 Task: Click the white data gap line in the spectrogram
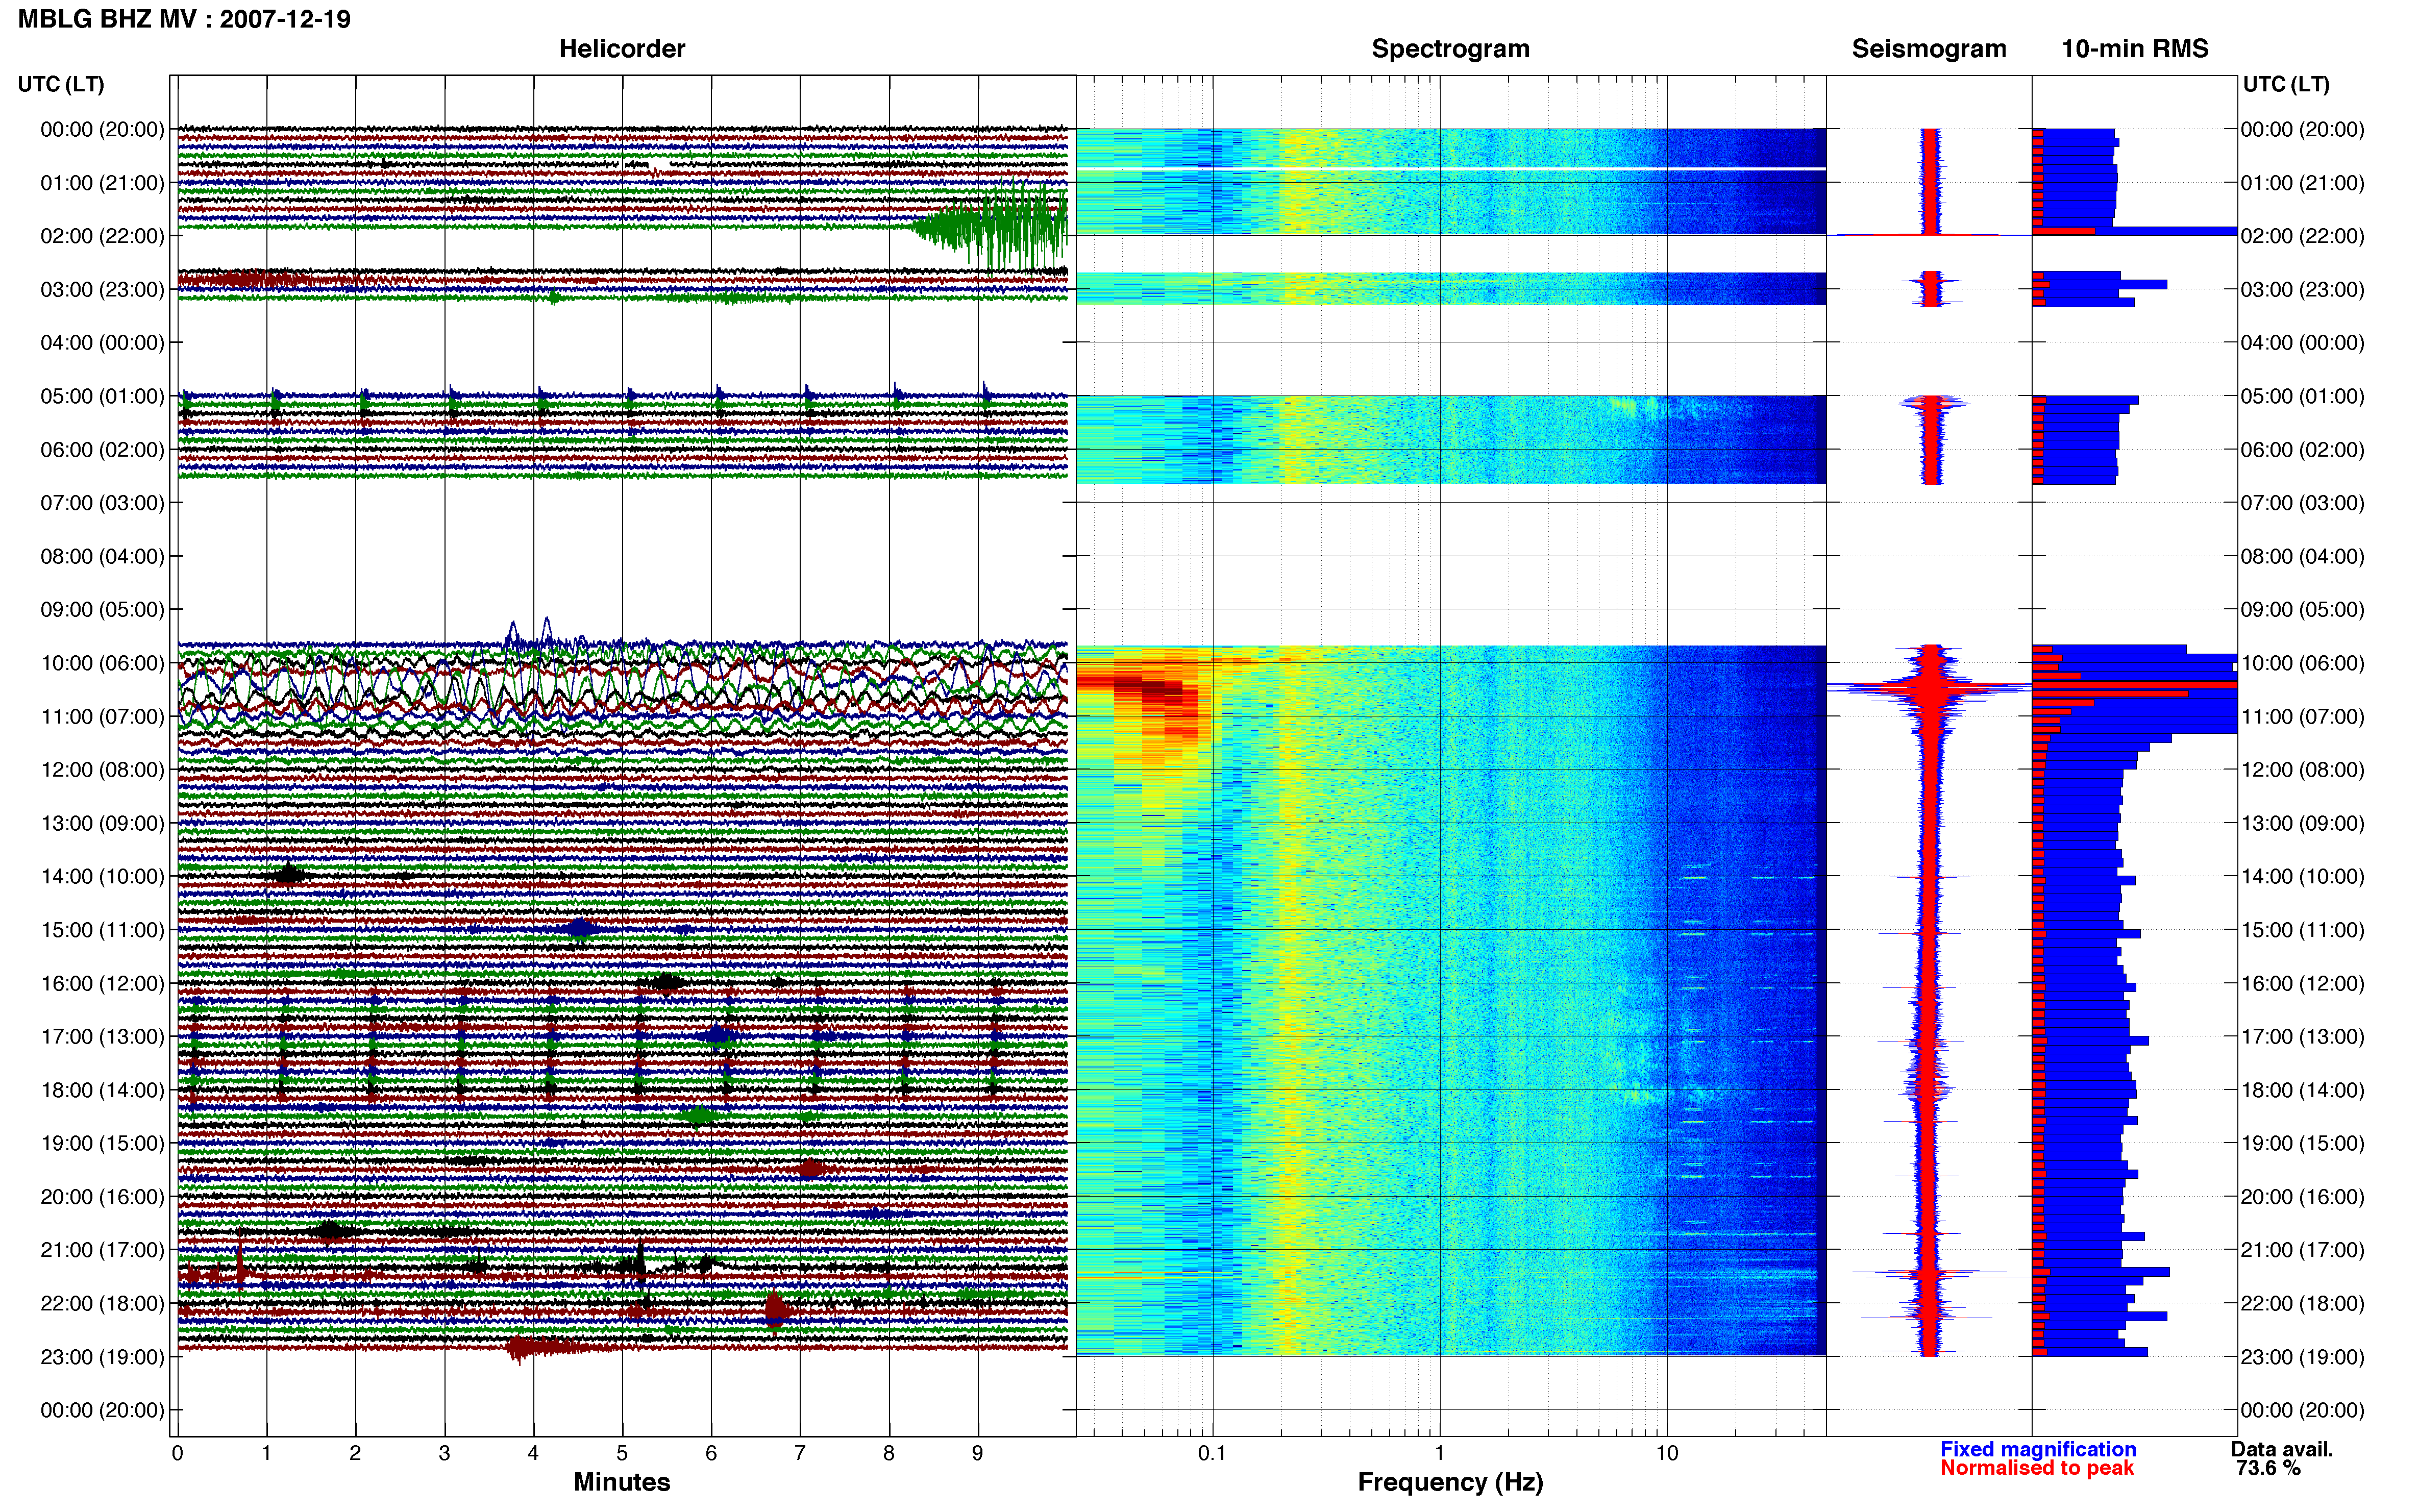tap(1450, 169)
